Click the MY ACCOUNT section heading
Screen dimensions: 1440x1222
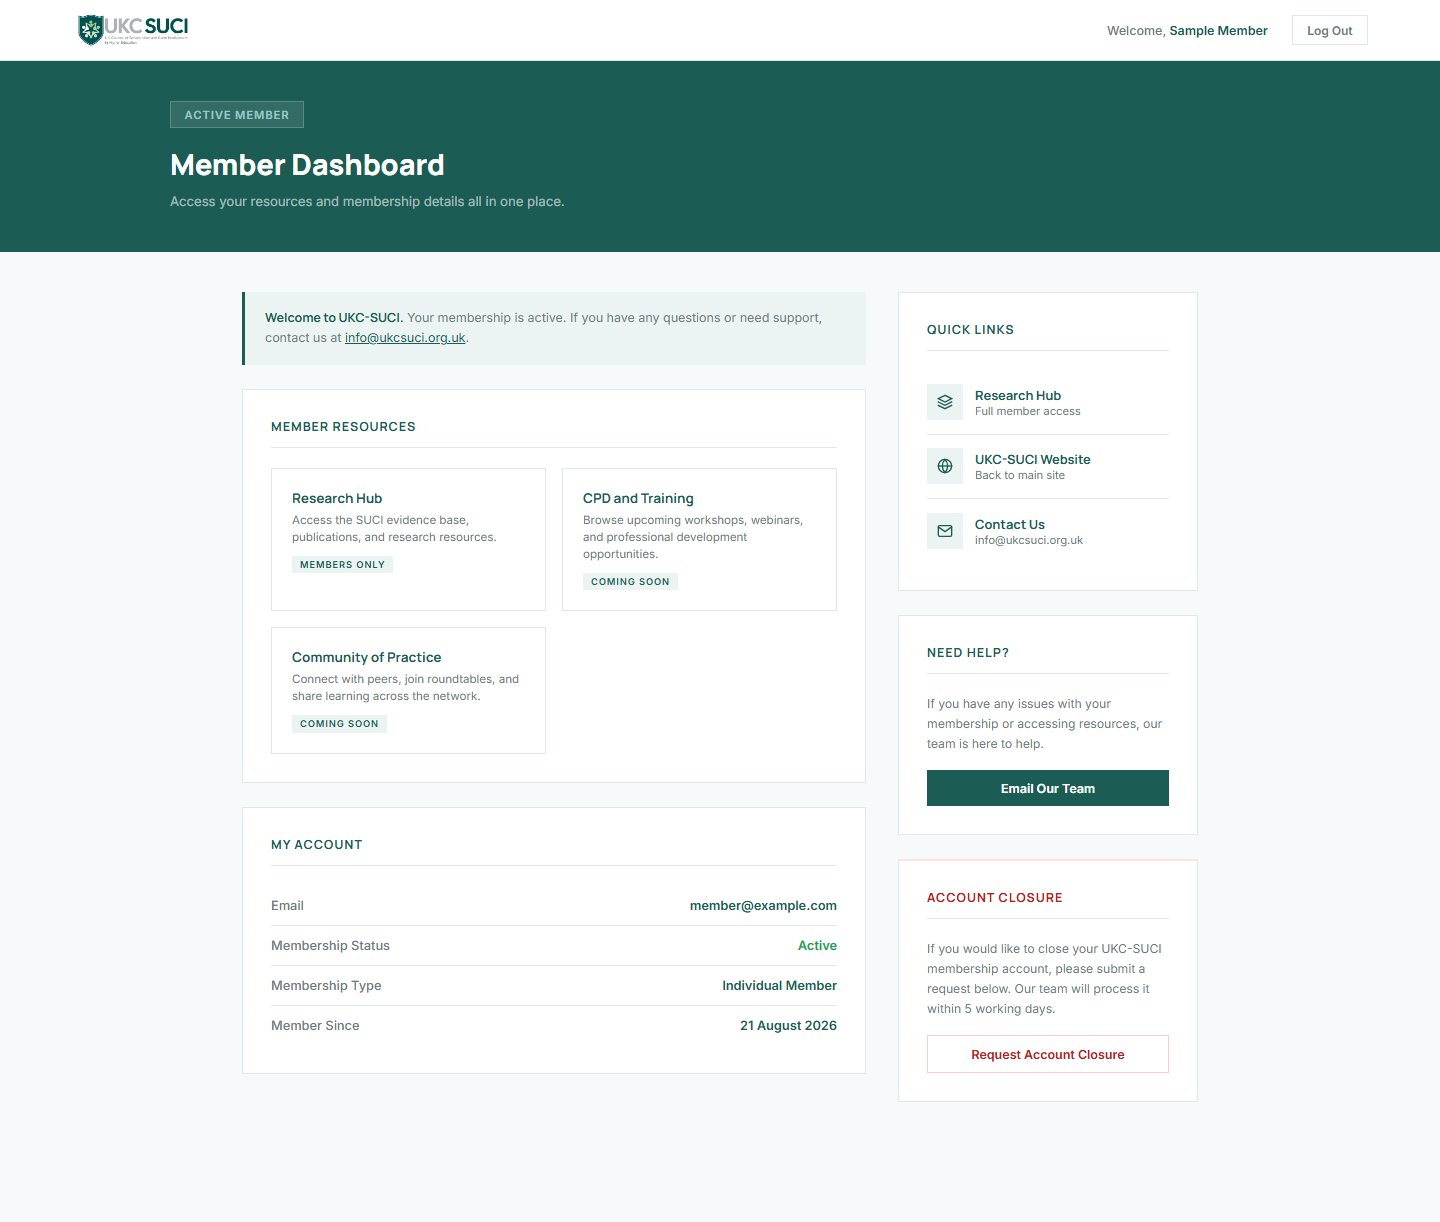click(317, 845)
